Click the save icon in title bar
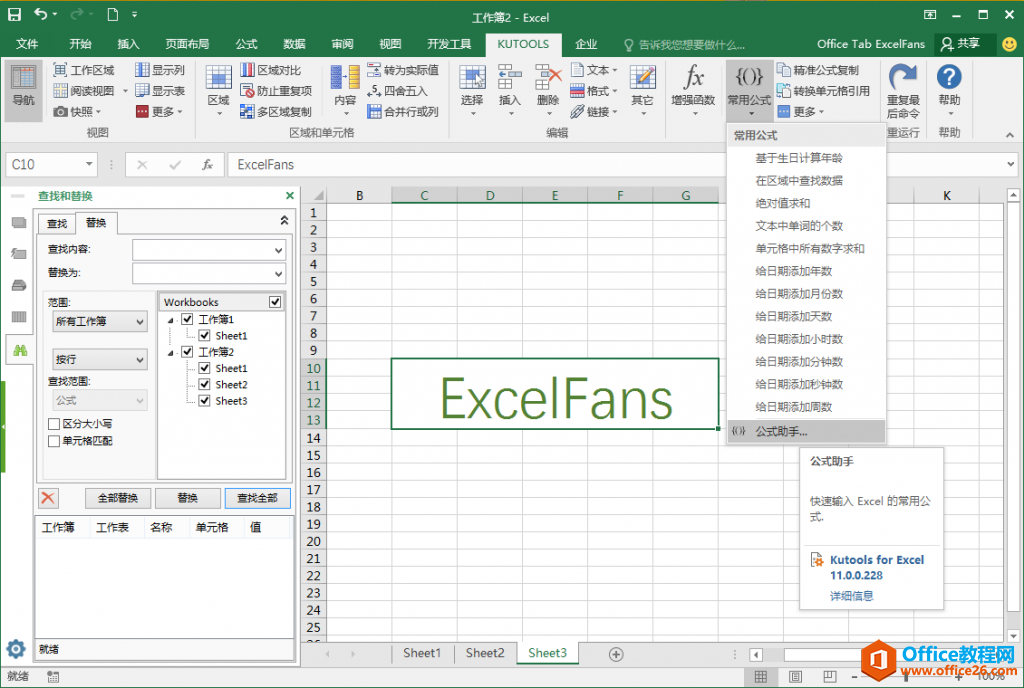Image resolution: width=1024 pixels, height=688 pixels. [14, 14]
